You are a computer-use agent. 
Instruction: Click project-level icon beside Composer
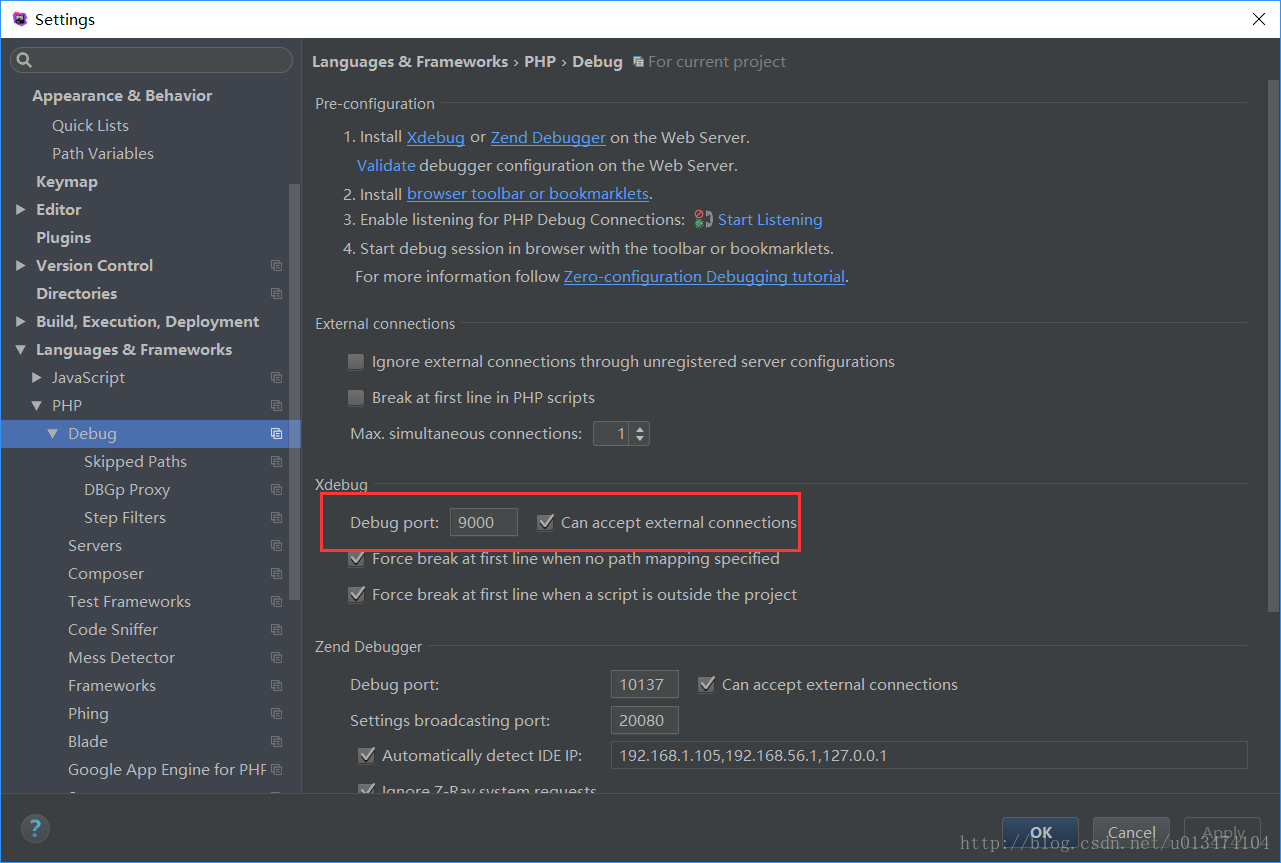point(276,574)
